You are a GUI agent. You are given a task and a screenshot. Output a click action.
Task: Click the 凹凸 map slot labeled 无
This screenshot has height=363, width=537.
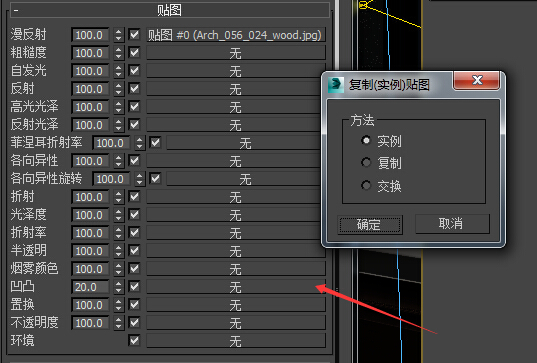pos(236,287)
